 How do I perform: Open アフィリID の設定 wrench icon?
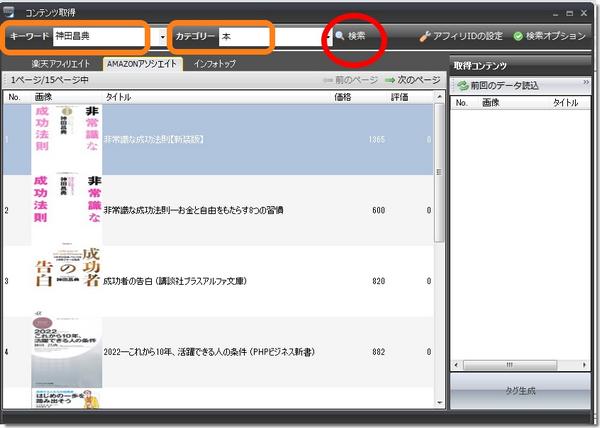[425, 36]
